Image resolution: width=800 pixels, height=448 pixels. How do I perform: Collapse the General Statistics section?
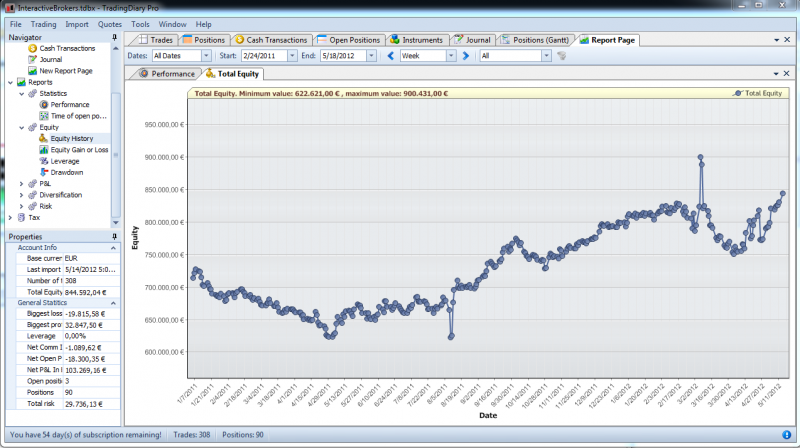113,303
